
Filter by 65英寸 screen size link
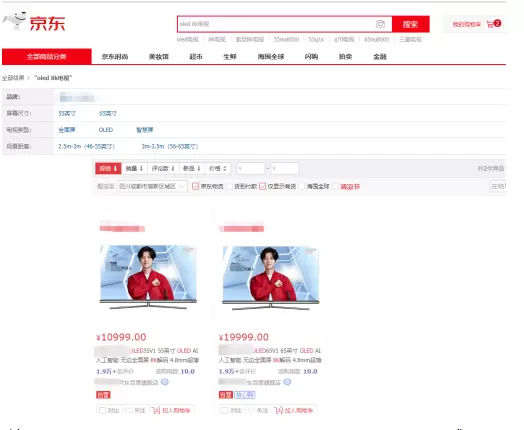(108, 114)
